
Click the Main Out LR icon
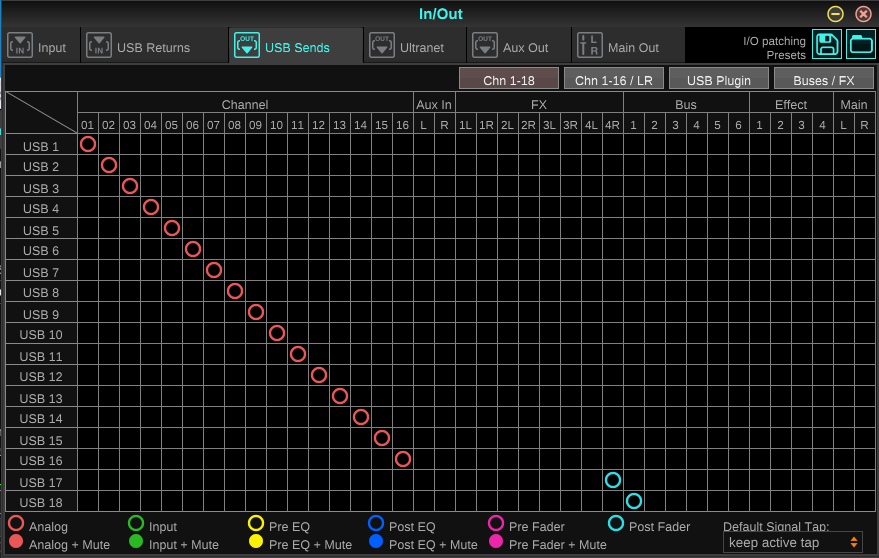coord(590,47)
